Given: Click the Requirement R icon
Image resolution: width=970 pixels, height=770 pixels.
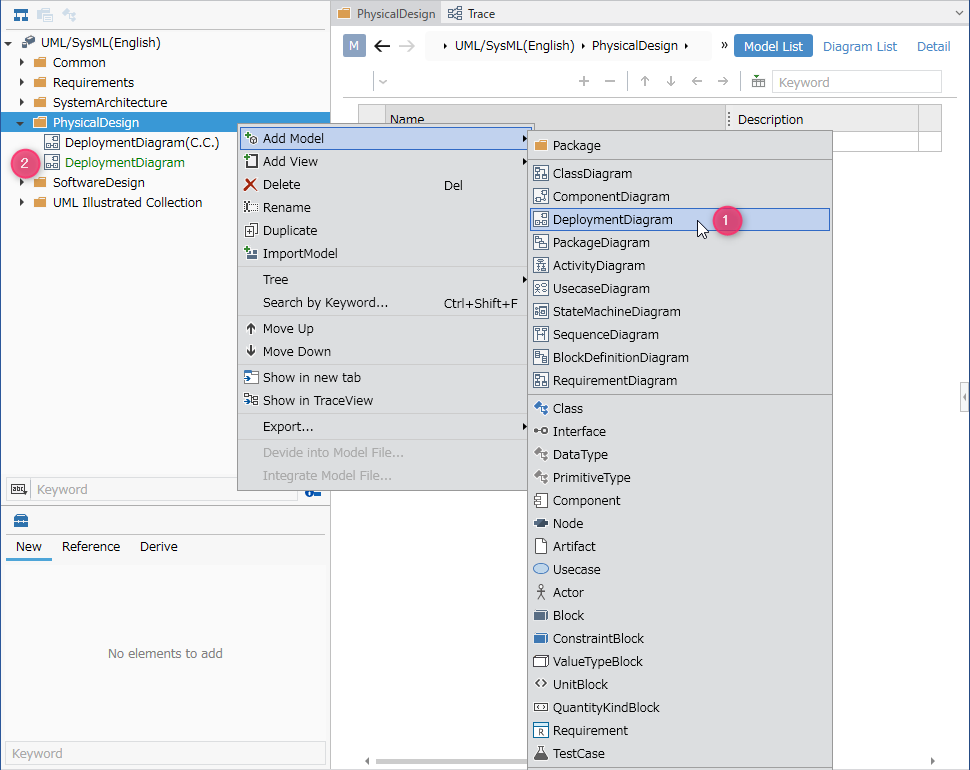Looking at the screenshot, I should point(541,730).
